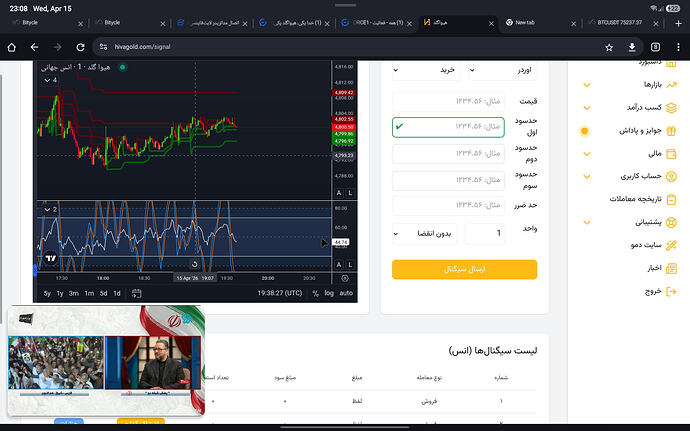This screenshot has width=690, height=431.
Task: Toggle main price pane L scale button
Action: [350, 193]
